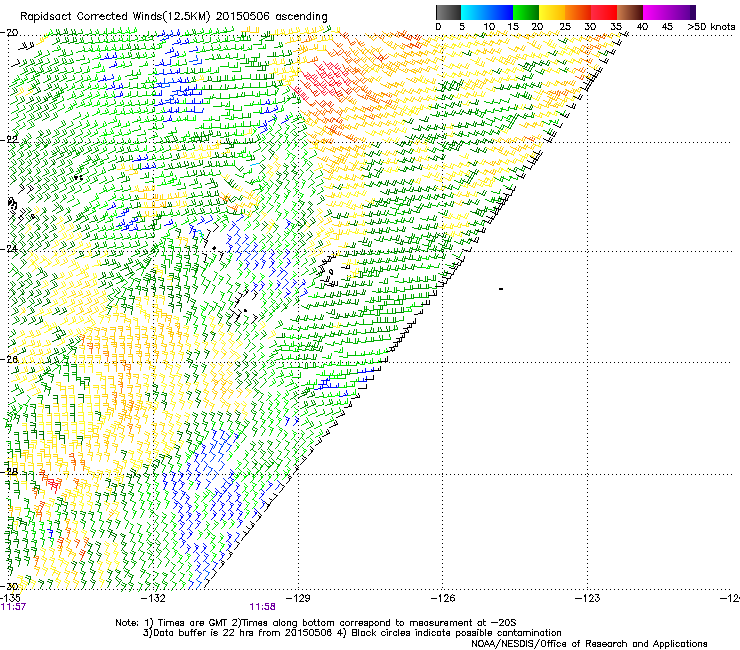
Task: Click the '-132' longitude label
Action: (154, 598)
